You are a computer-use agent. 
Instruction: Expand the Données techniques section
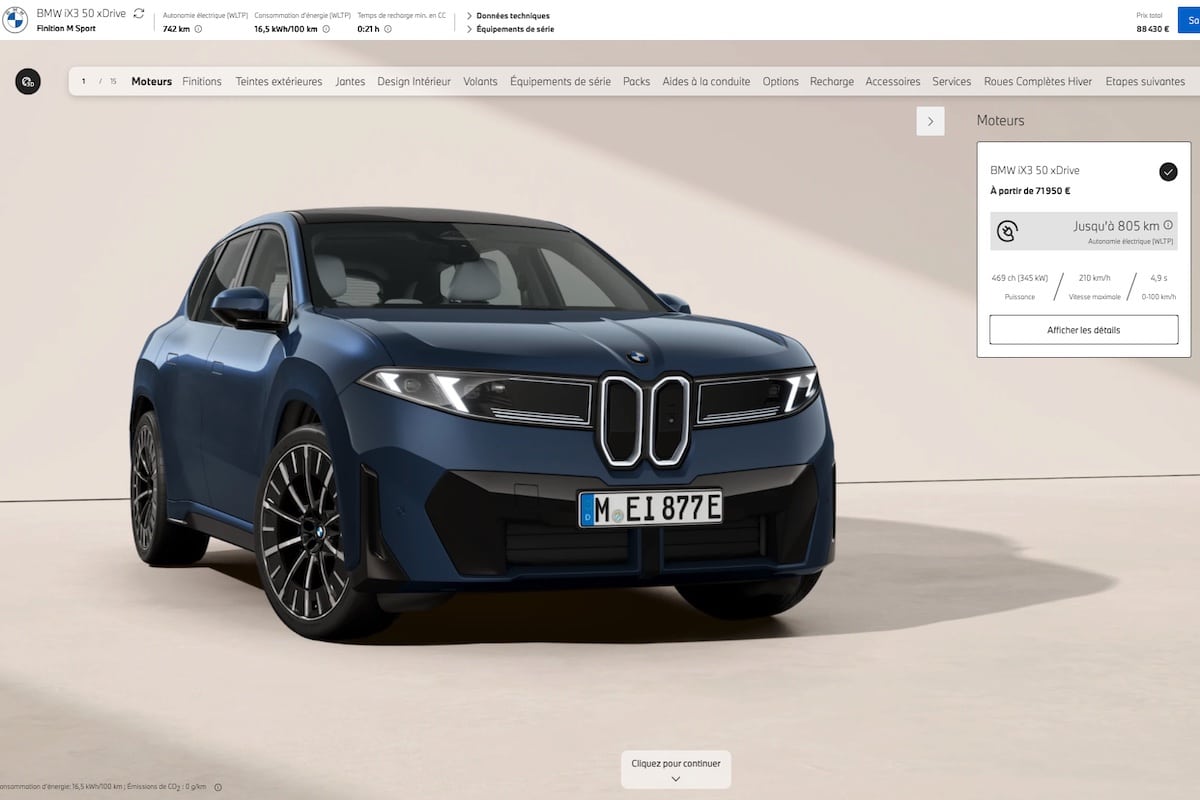pos(512,15)
